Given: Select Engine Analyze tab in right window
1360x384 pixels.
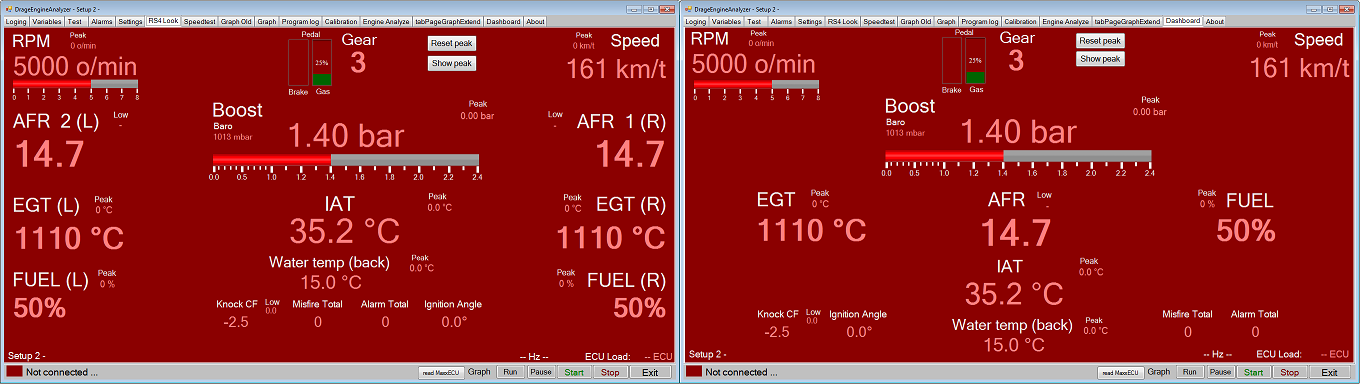Looking at the screenshot, I should [1066, 21].
